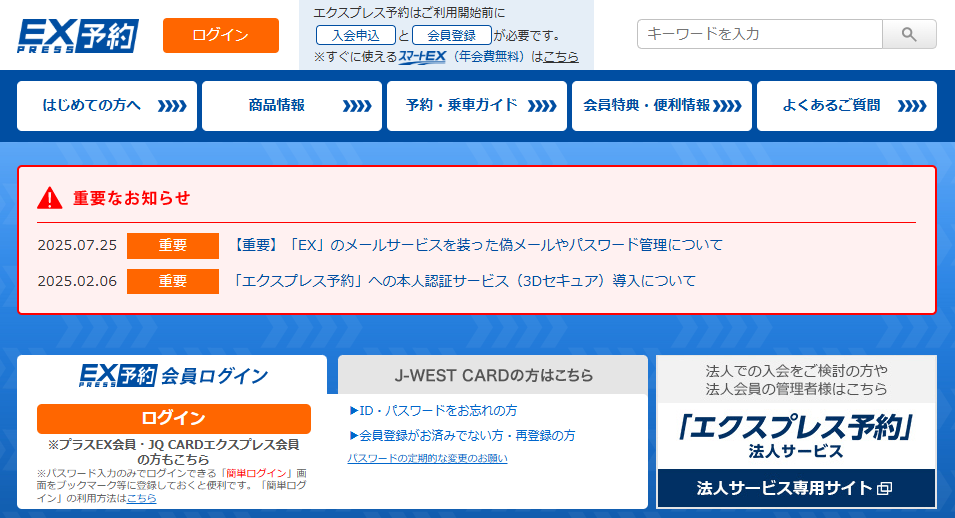Click the EX Press 予約 logo
This screenshot has width=955, height=518.
point(78,35)
